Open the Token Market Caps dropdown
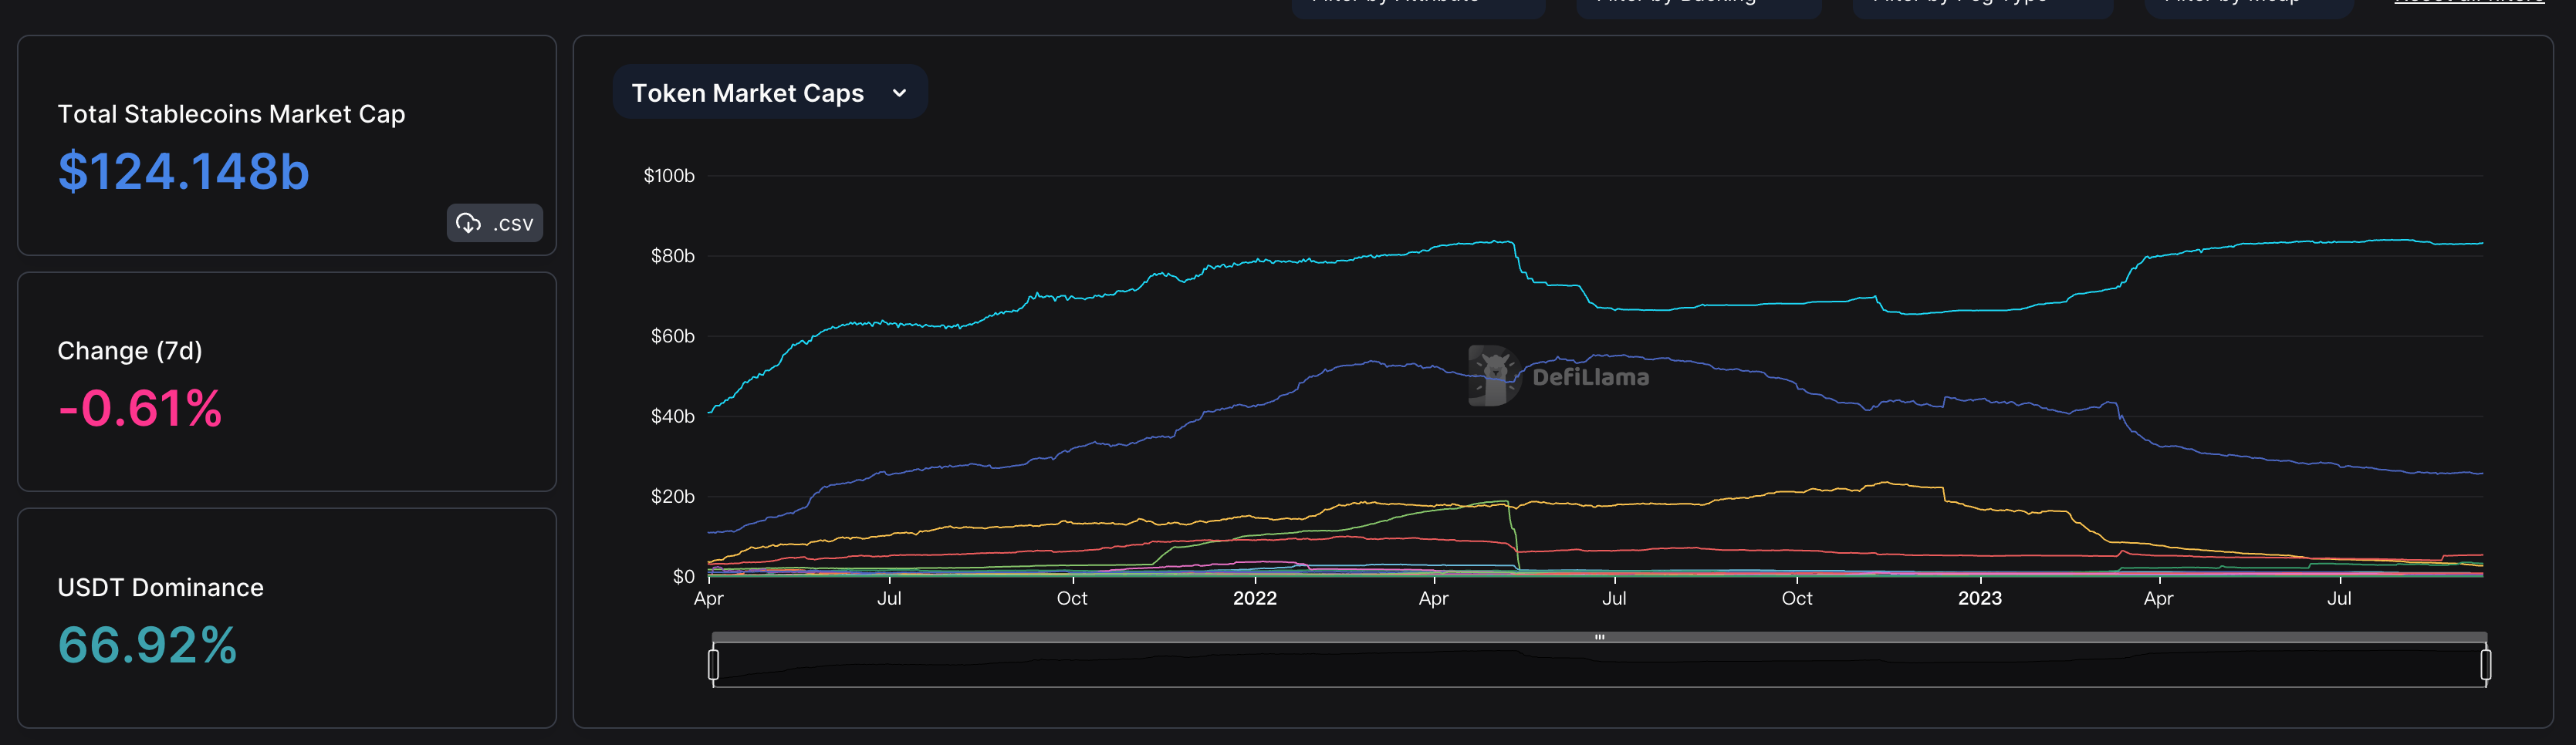Viewport: 2576px width, 745px height. pos(770,92)
